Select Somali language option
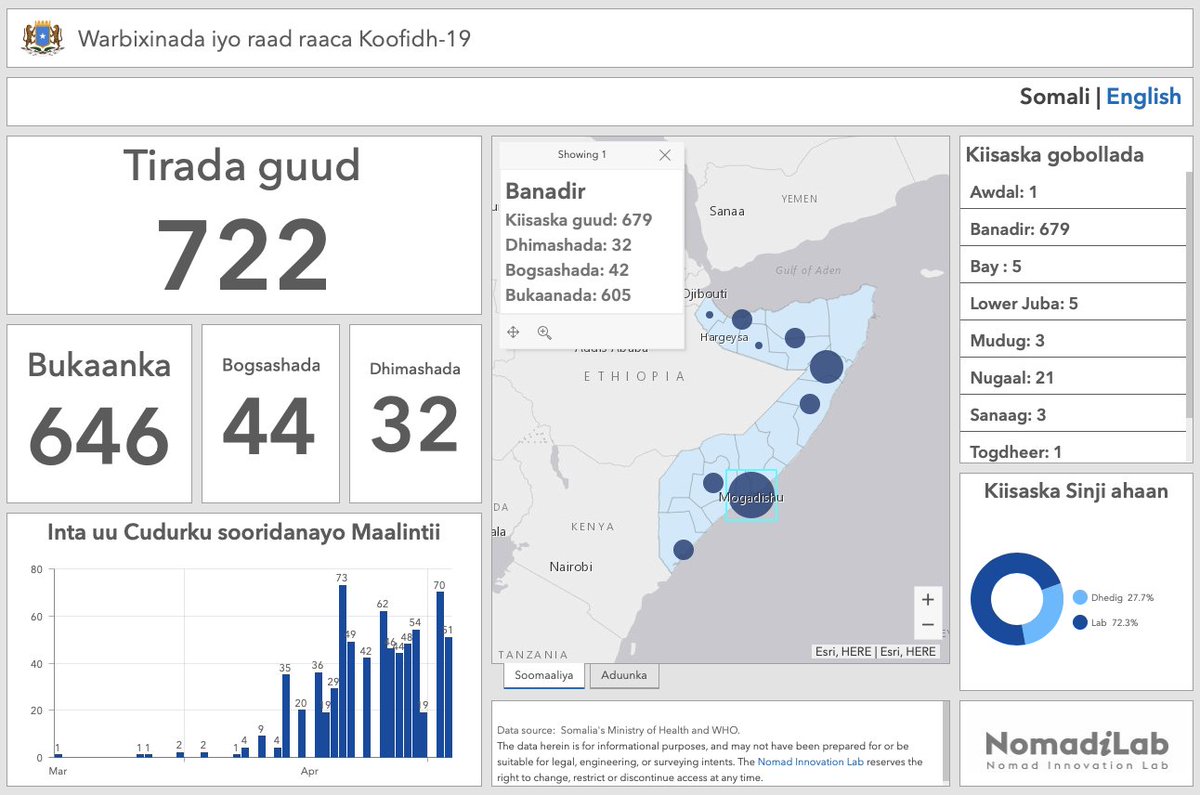This screenshot has width=1200, height=795. [x=1054, y=97]
